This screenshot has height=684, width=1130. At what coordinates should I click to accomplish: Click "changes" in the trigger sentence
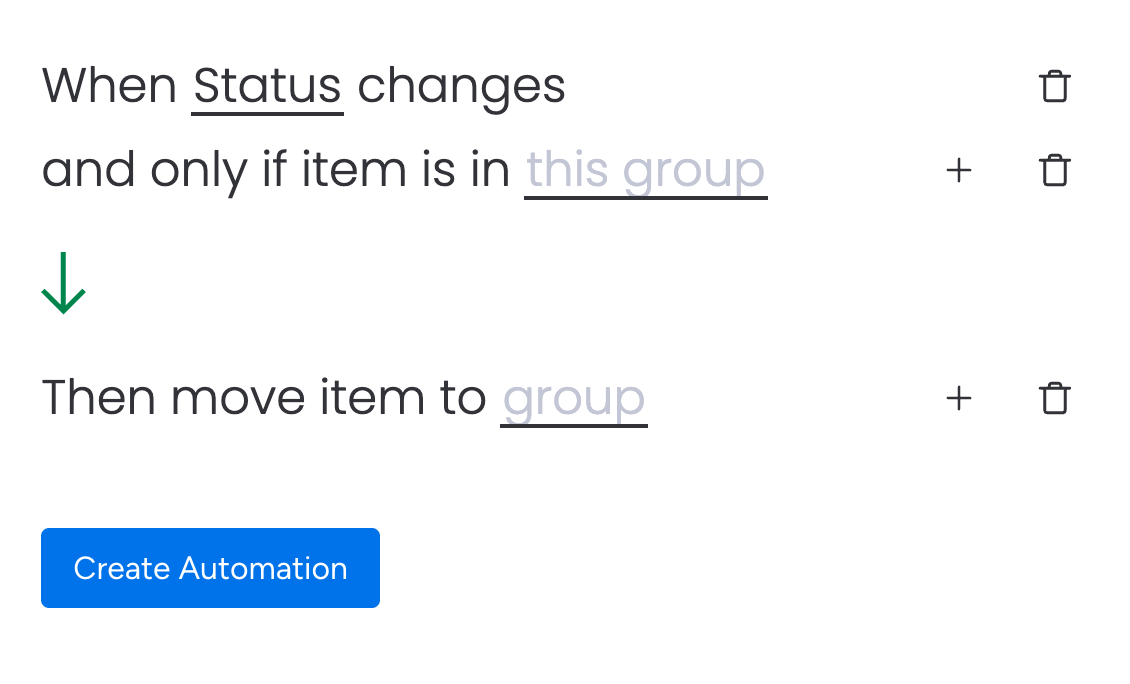point(461,86)
